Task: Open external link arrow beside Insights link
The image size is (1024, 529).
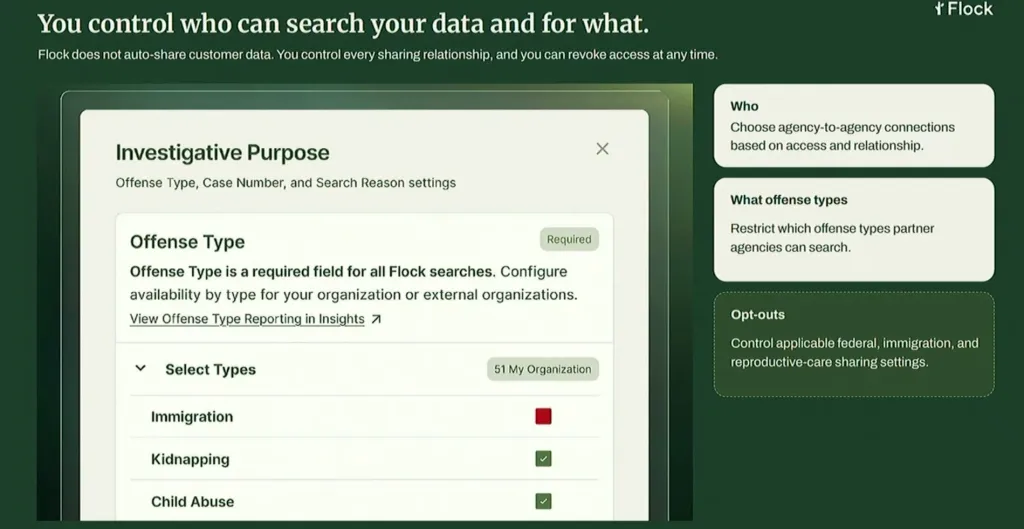Action: tap(376, 319)
